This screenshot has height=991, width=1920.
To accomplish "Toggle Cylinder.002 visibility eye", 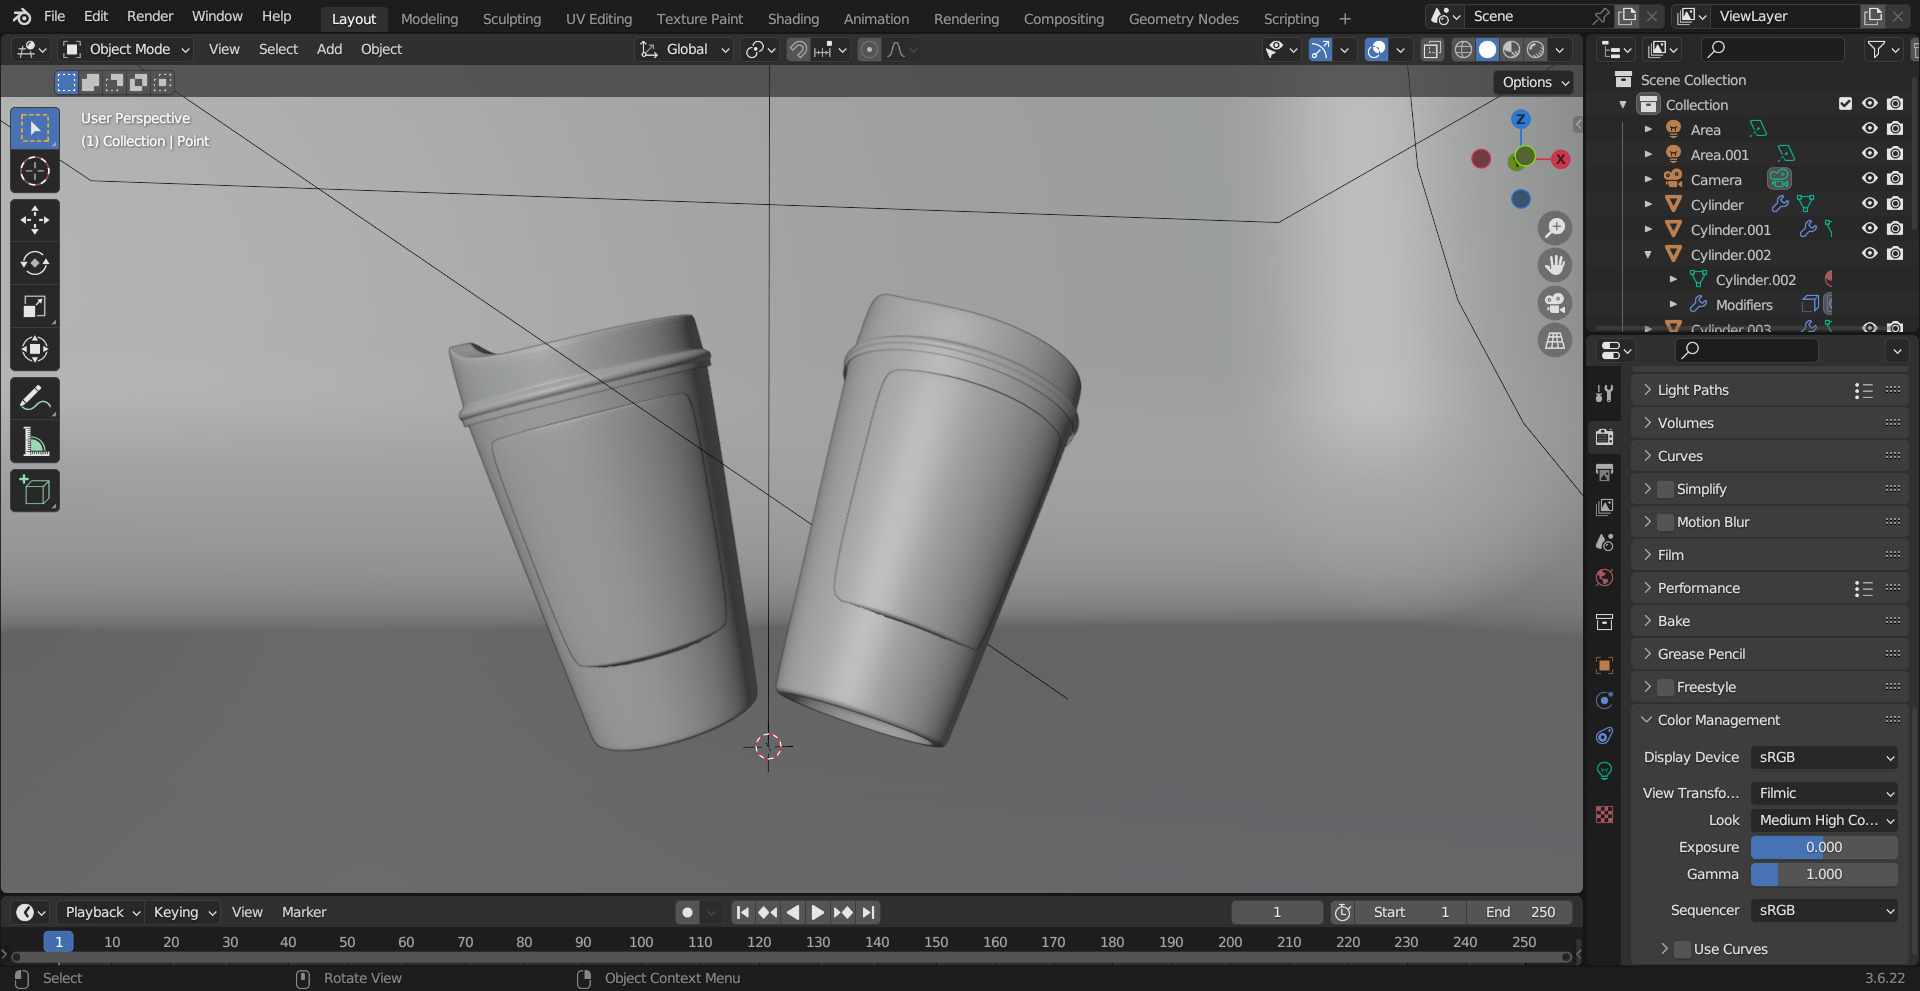I will (1869, 254).
